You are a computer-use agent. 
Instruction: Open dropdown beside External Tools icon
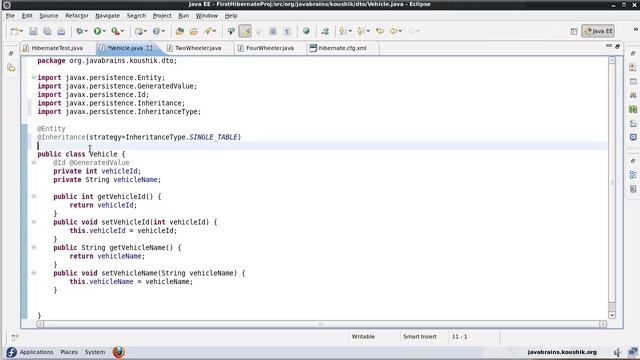(122, 31)
